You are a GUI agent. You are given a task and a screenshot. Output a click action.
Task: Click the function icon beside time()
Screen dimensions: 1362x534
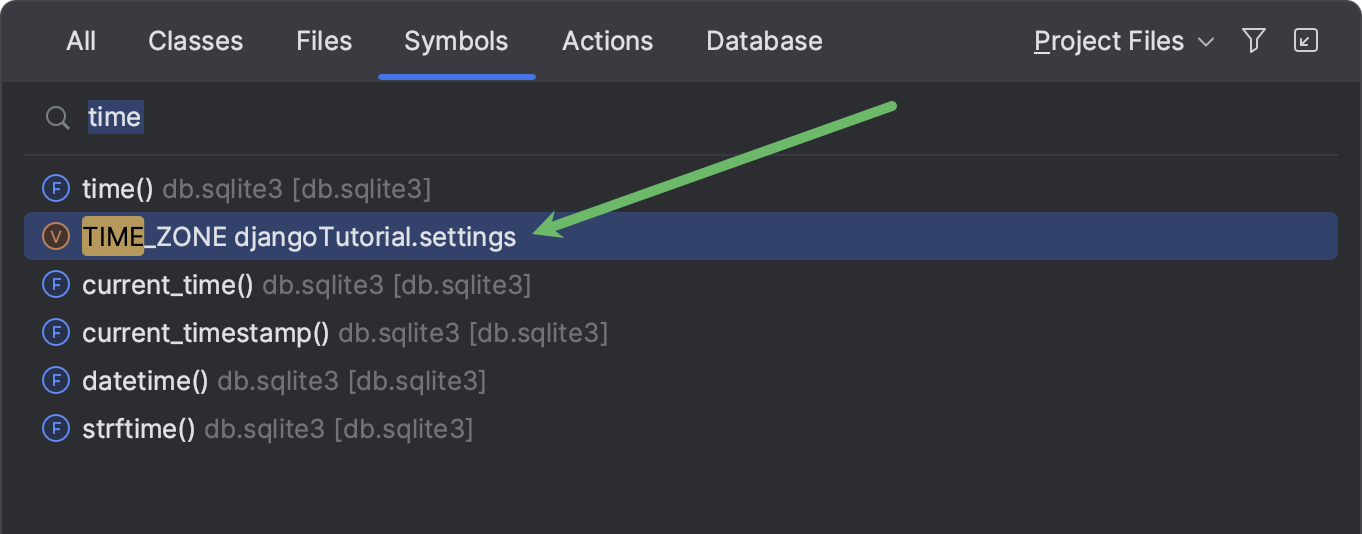[55, 188]
